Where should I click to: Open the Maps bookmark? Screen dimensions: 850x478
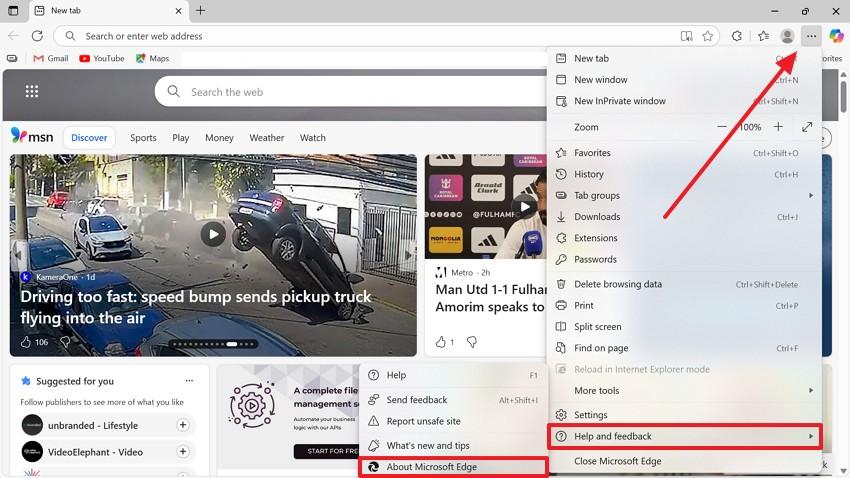(x=152, y=59)
